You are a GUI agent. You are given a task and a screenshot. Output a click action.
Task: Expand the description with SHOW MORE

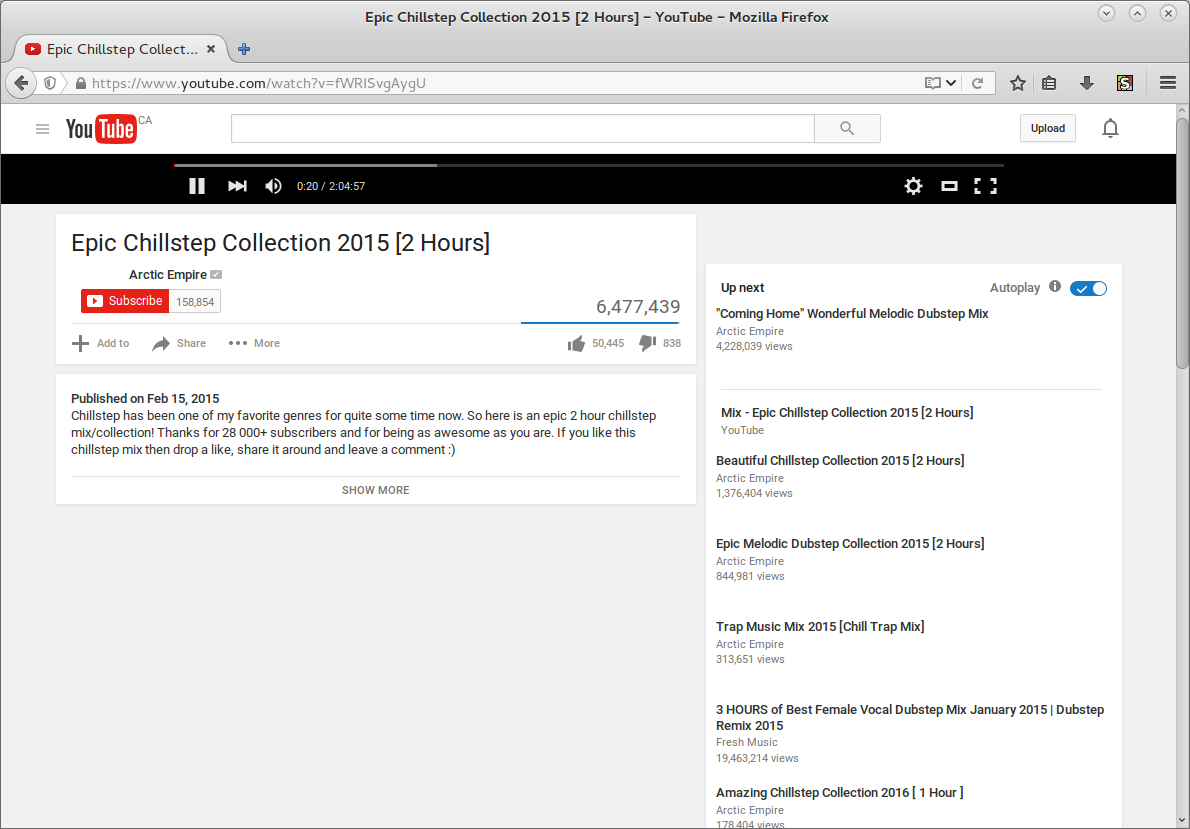click(x=375, y=489)
